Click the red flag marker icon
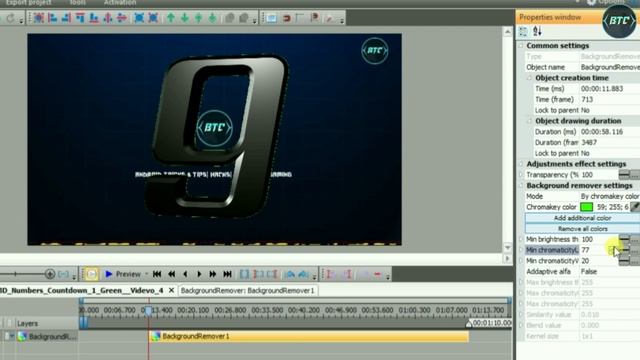 [x=315, y=18]
